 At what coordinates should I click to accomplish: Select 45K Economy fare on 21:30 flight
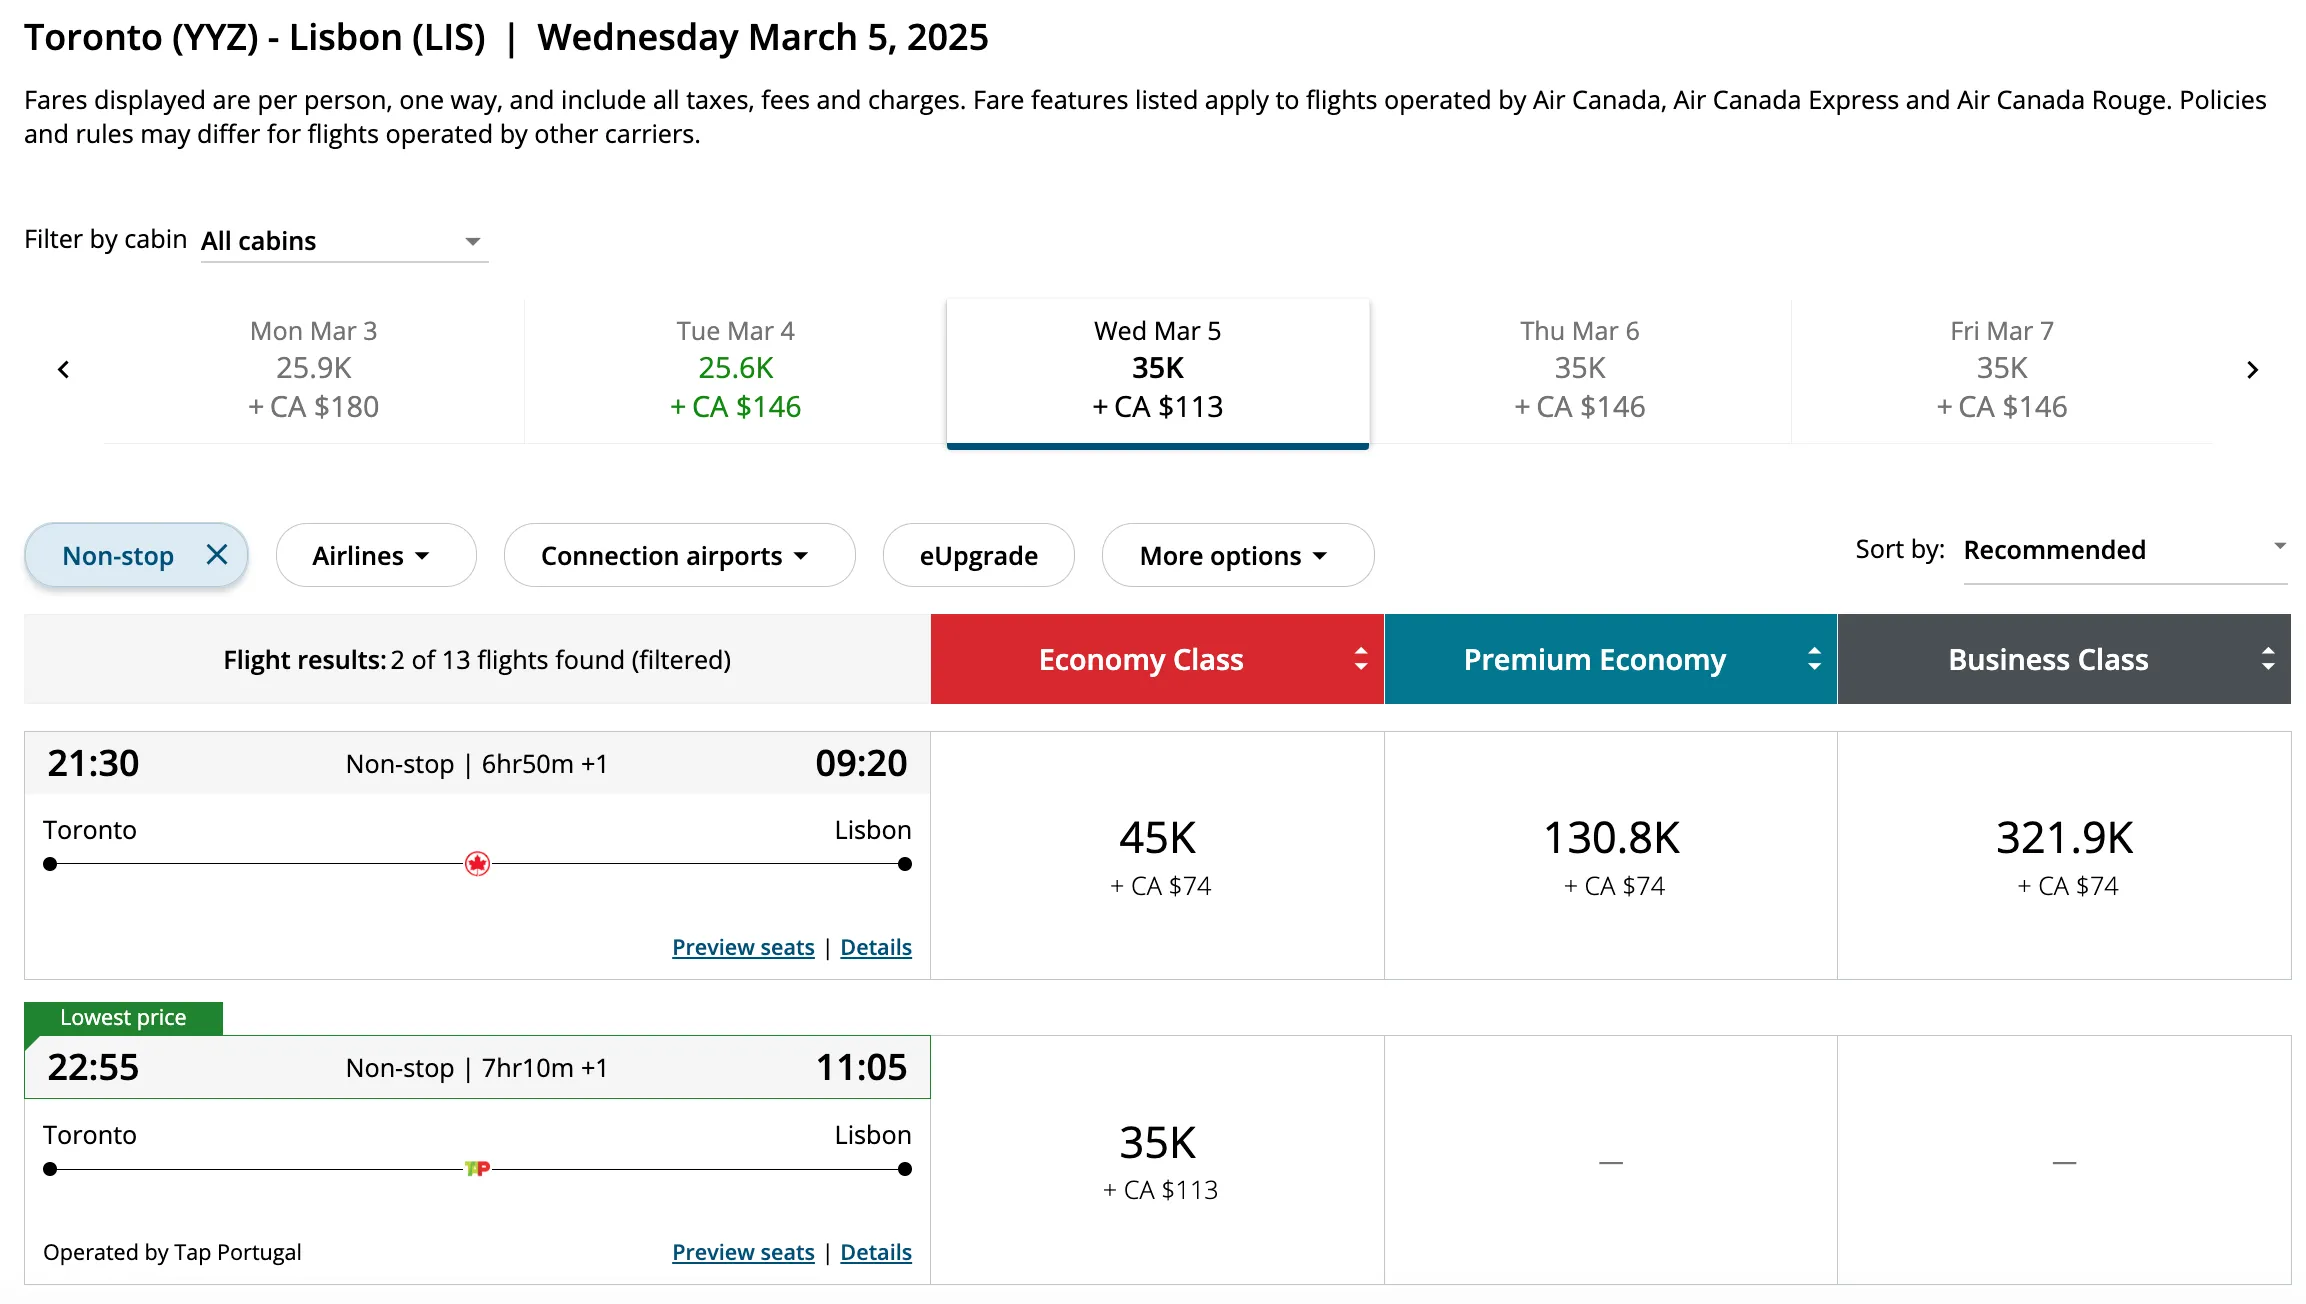pyautogui.click(x=1157, y=856)
